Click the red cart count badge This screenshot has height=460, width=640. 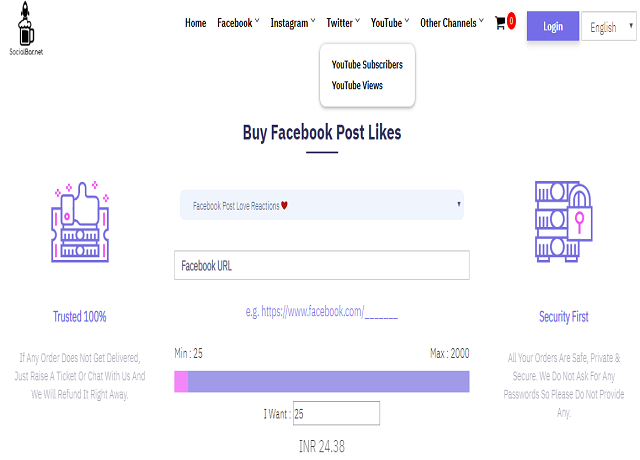click(x=511, y=21)
